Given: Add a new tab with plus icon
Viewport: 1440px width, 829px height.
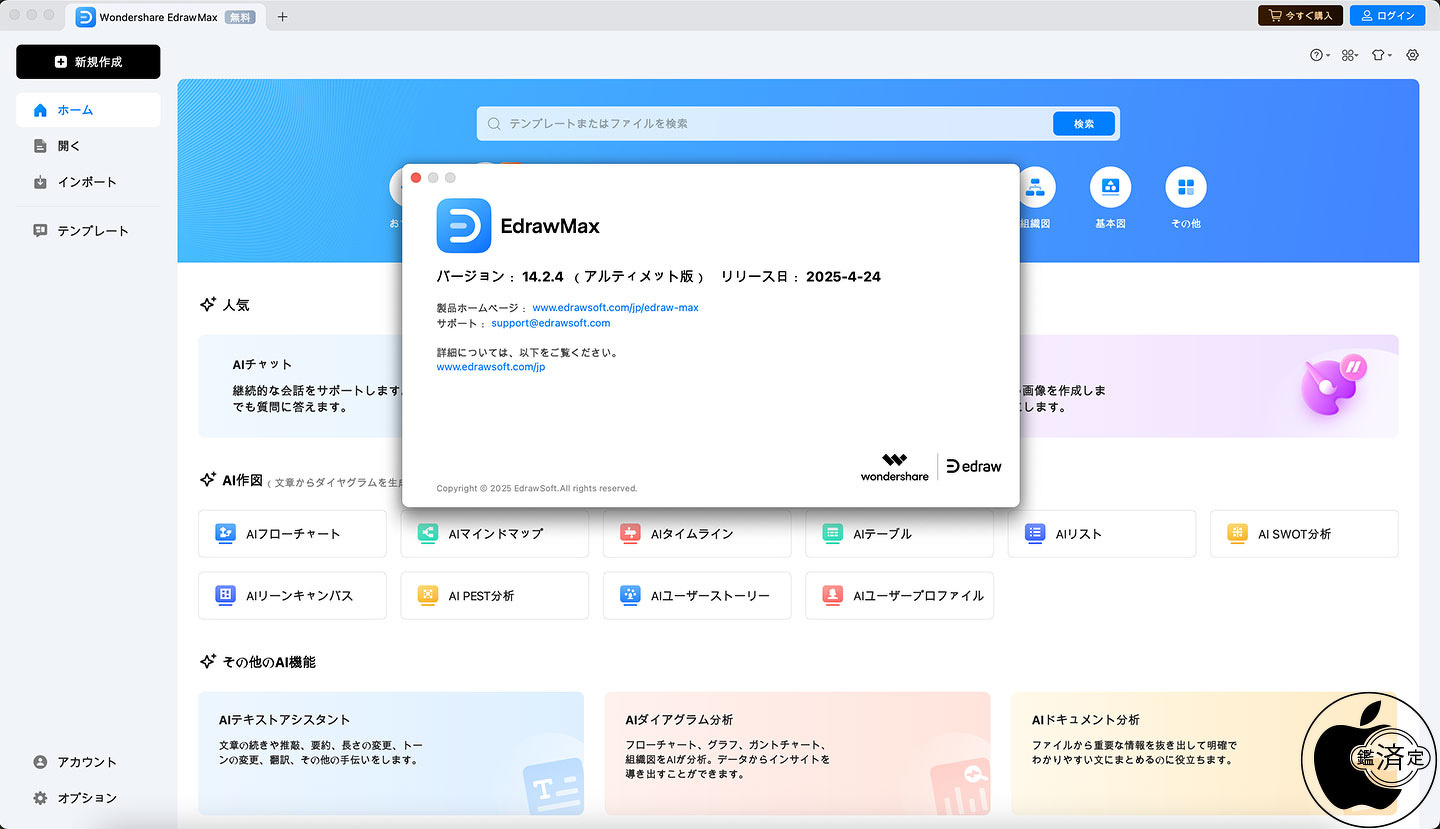Looking at the screenshot, I should point(283,16).
